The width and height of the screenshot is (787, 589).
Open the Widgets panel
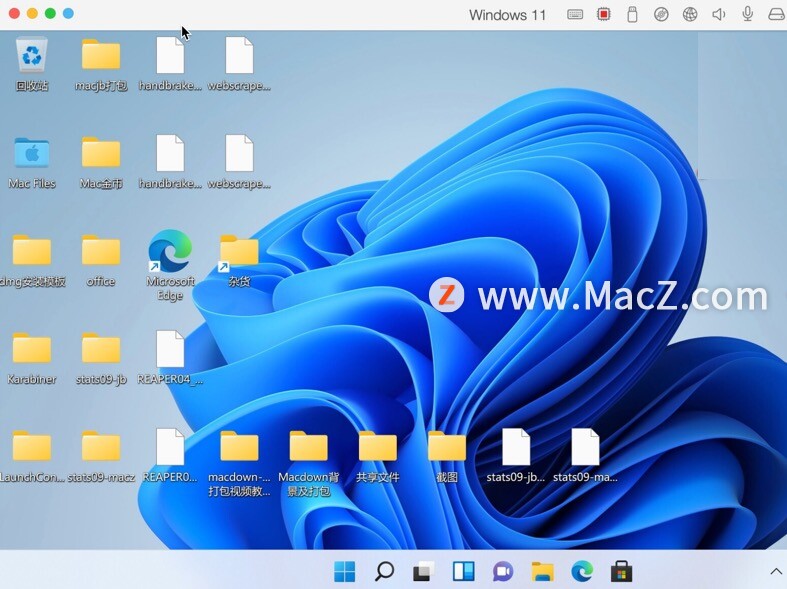(x=463, y=571)
